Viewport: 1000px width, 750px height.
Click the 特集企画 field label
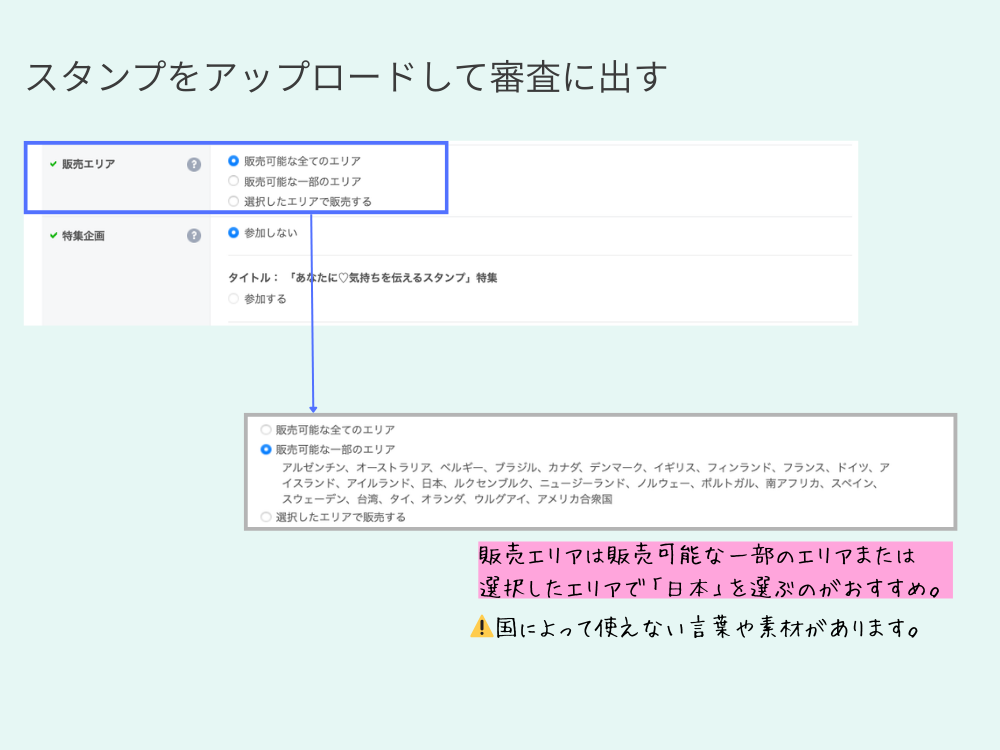[x=83, y=236]
